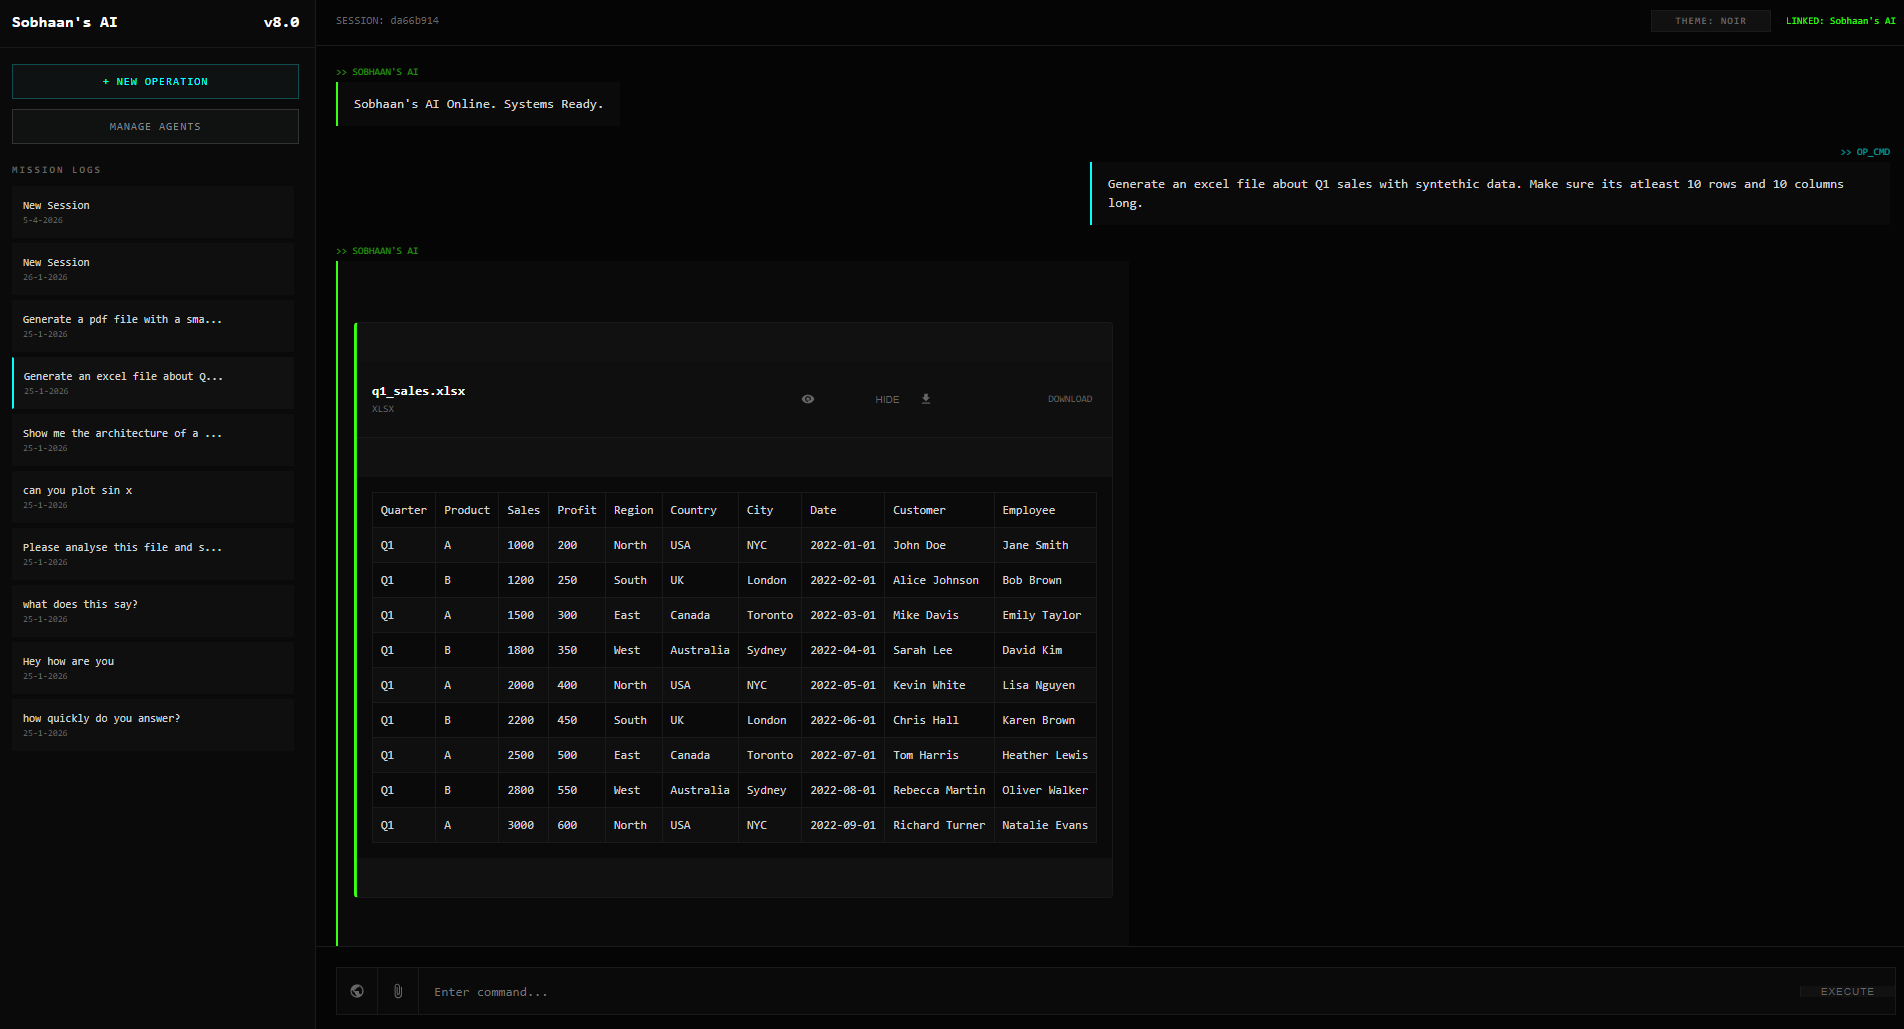Image resolution: width=1904 pixels, height=1029 pixels.
Task: Select the 'Generate an excel file' session
Action: (x=152, y=383)
